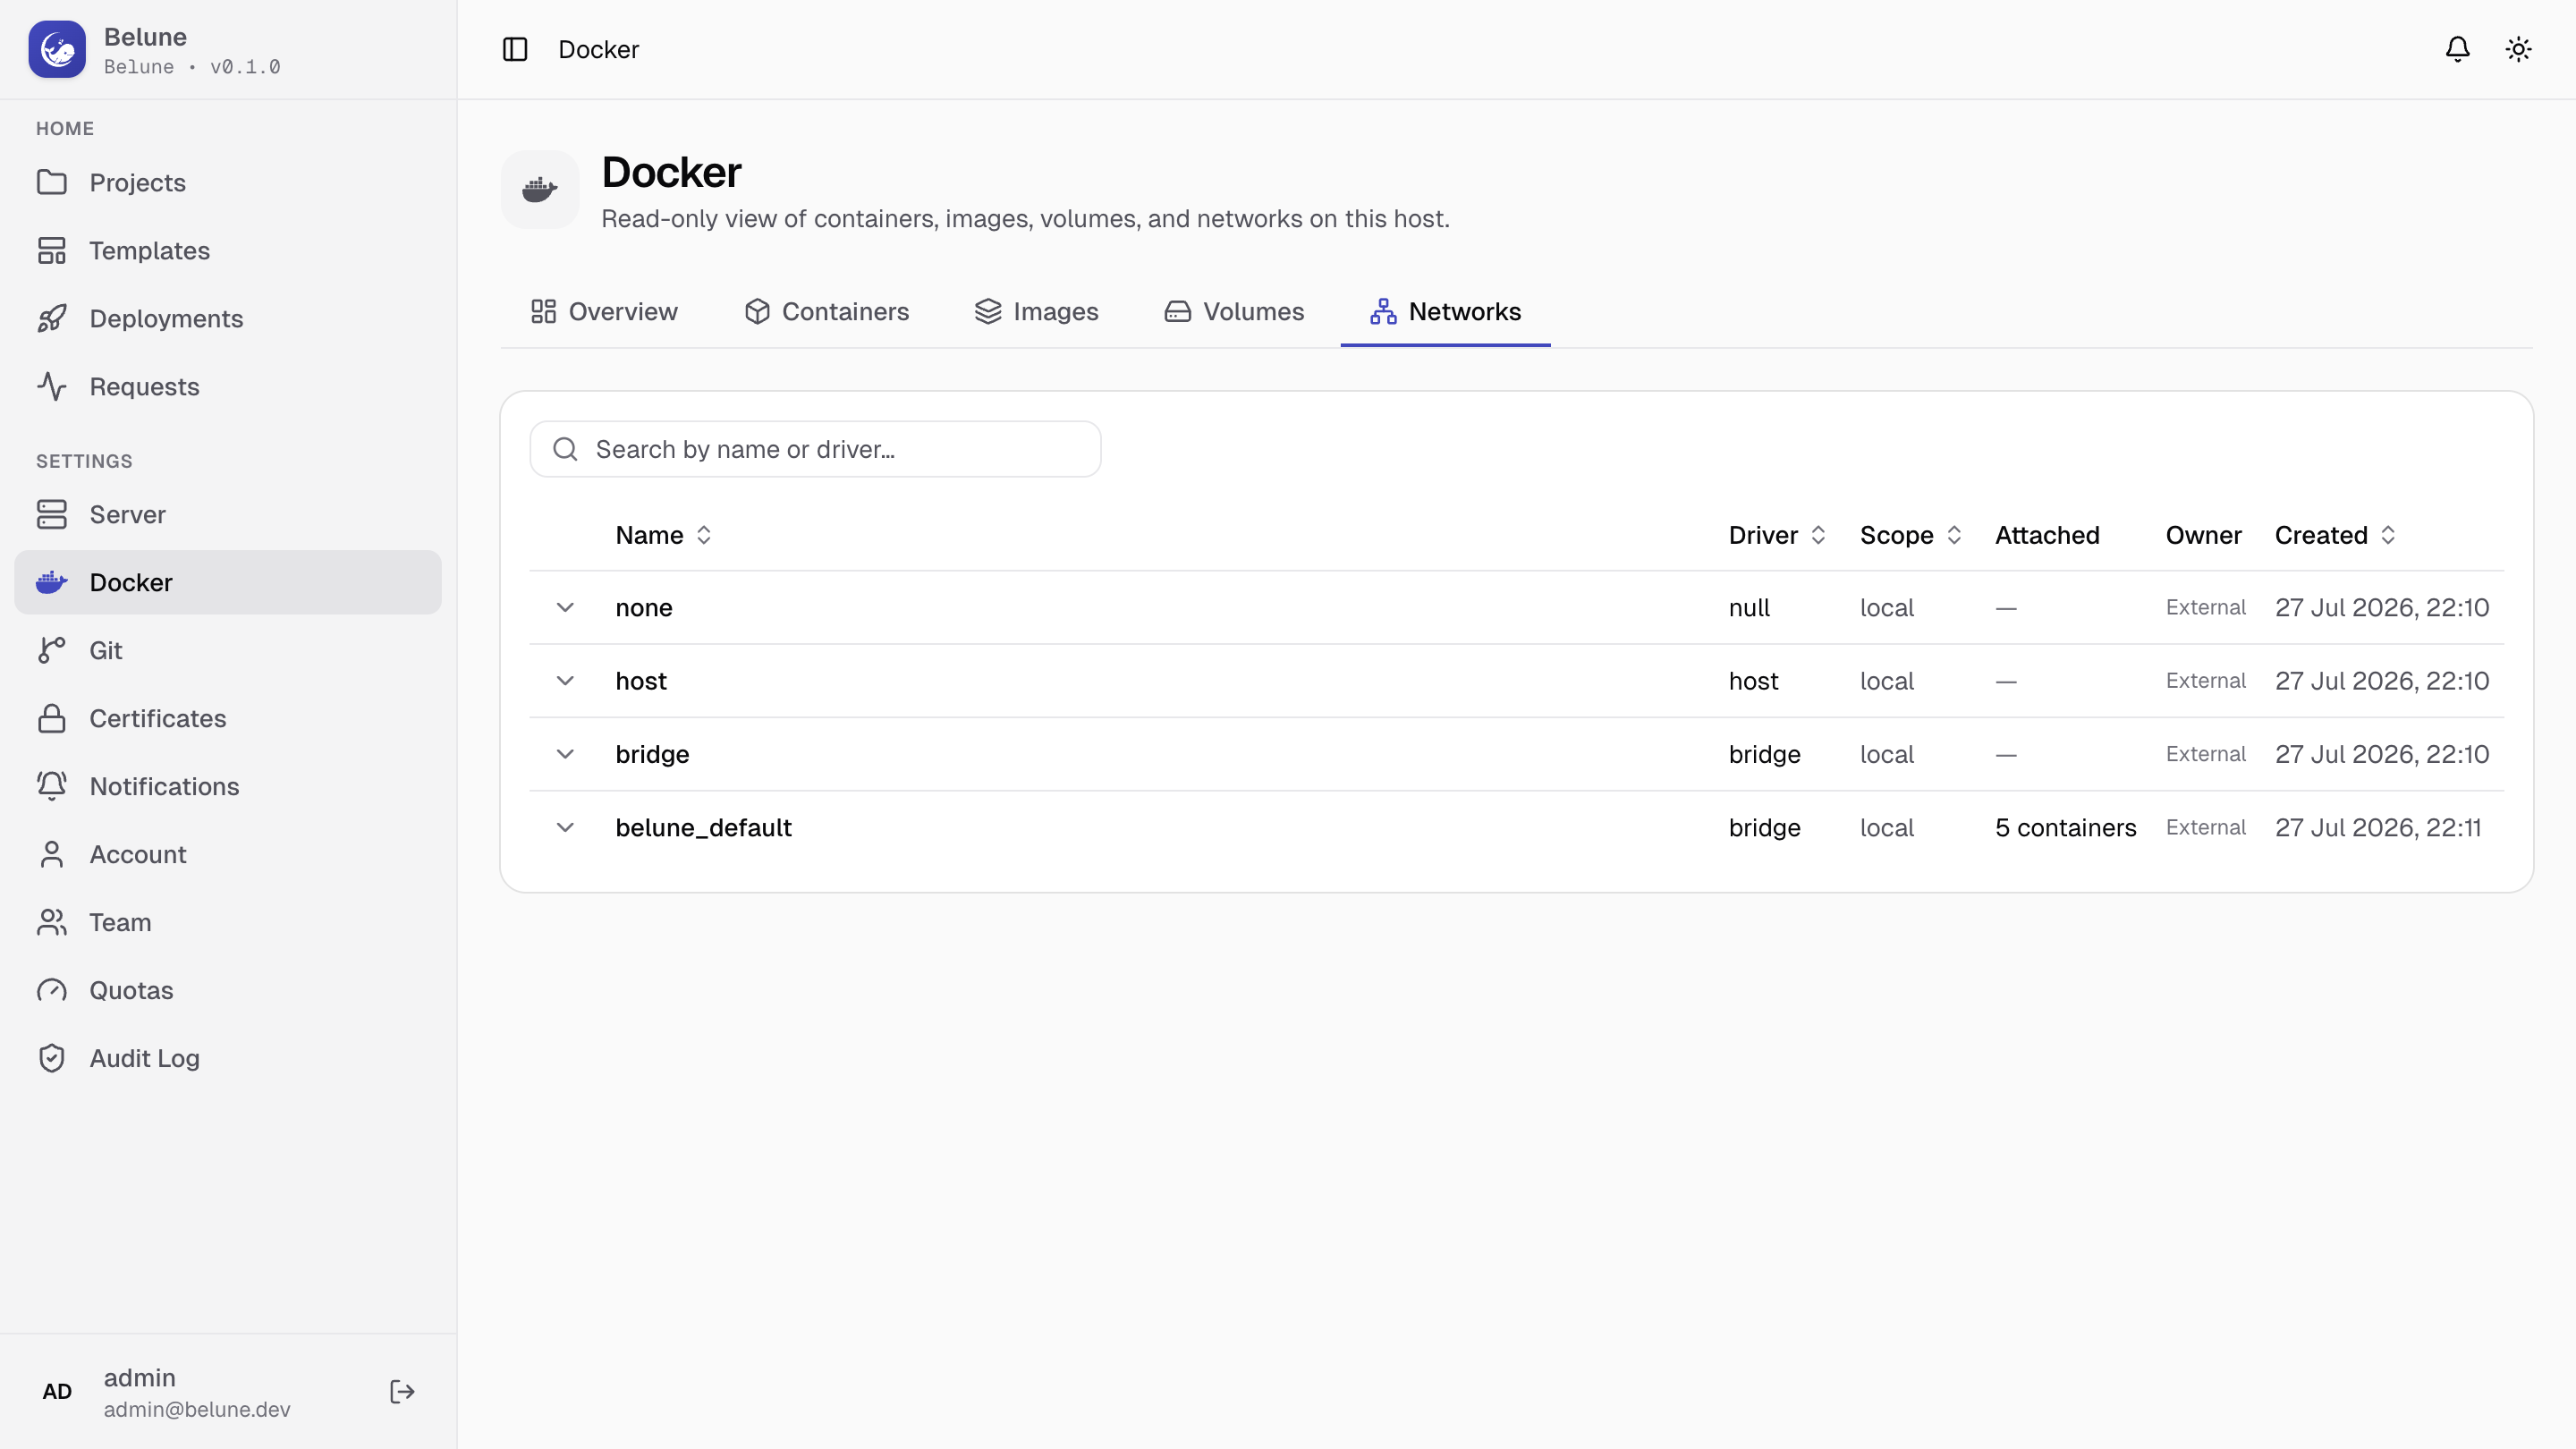
Task: Click the Team users icon
Action: click(x=52, y=922)
